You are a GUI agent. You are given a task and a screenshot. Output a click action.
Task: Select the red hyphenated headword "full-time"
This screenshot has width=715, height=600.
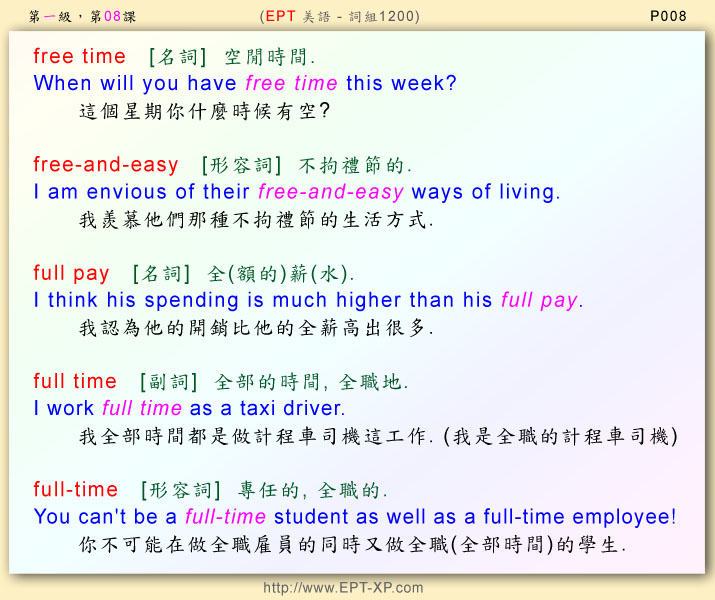[76, 489]
